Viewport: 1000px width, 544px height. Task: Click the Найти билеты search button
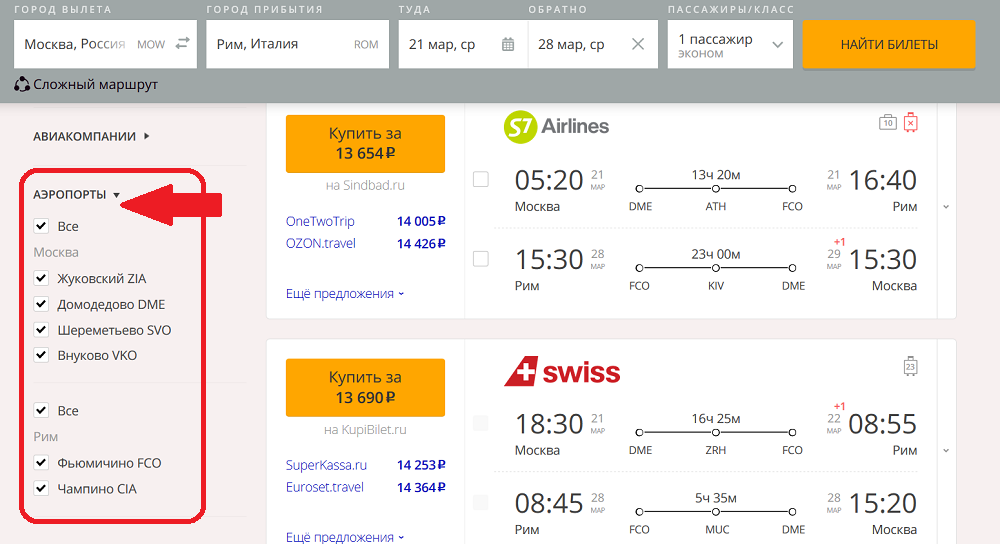click(x=889, y=44)
